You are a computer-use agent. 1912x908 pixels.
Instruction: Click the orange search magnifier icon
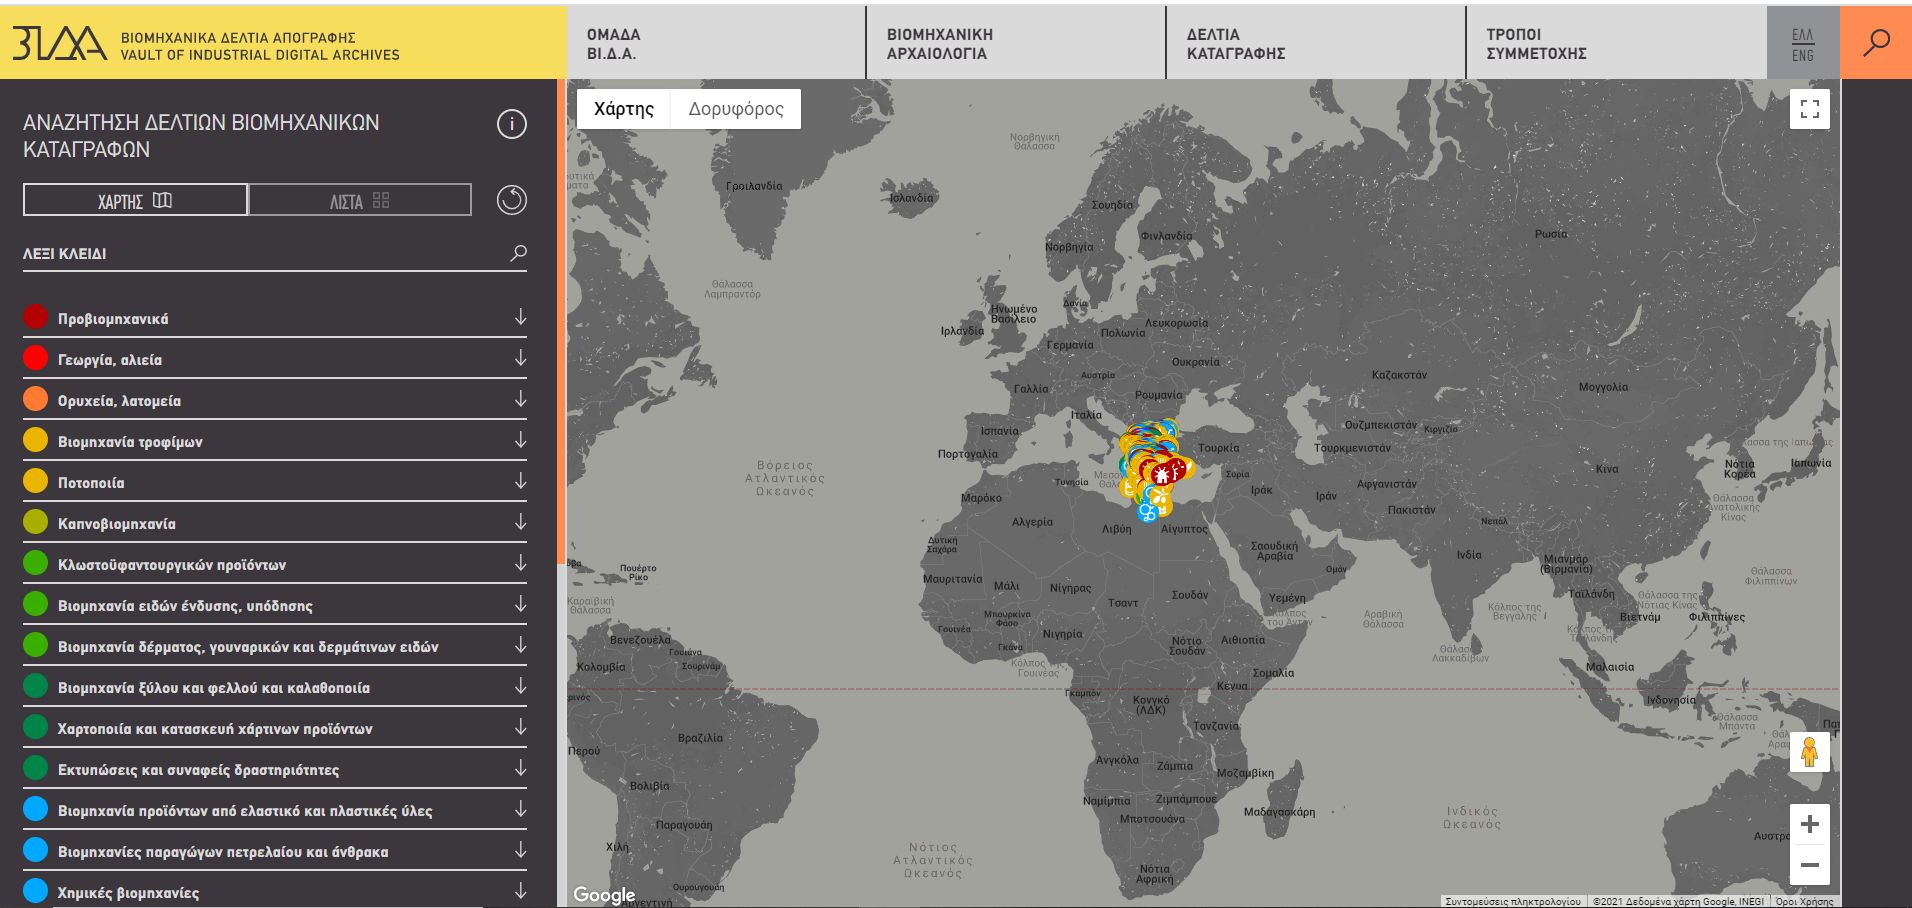pos(1876,43)
